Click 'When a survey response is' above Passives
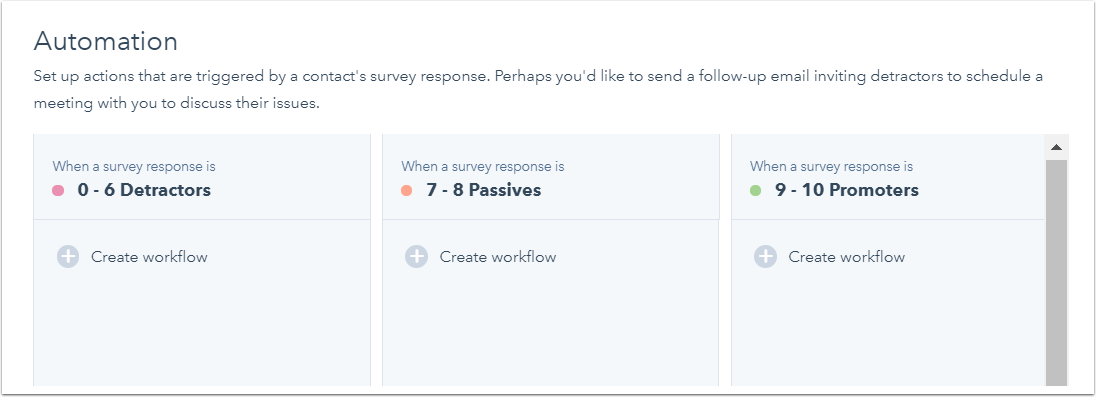The width and height of the screenshot is (1096, 397). point(483,166)
